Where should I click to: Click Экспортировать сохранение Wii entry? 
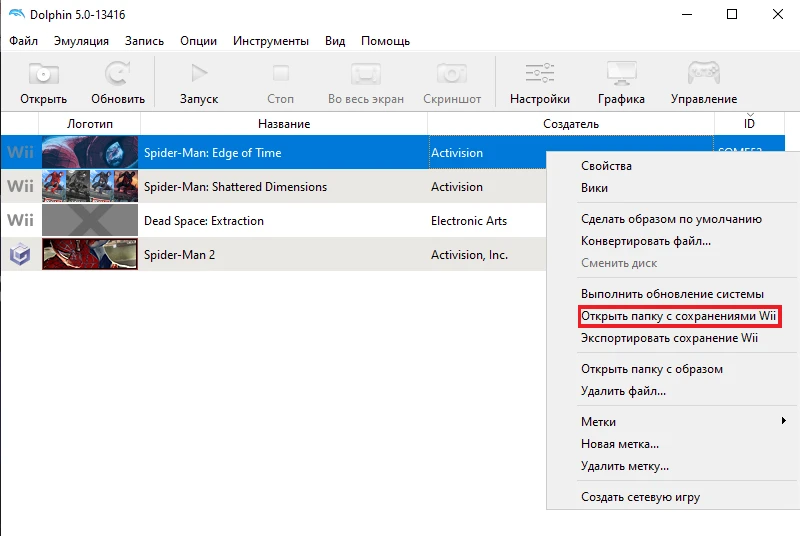(x=669, y=339)
